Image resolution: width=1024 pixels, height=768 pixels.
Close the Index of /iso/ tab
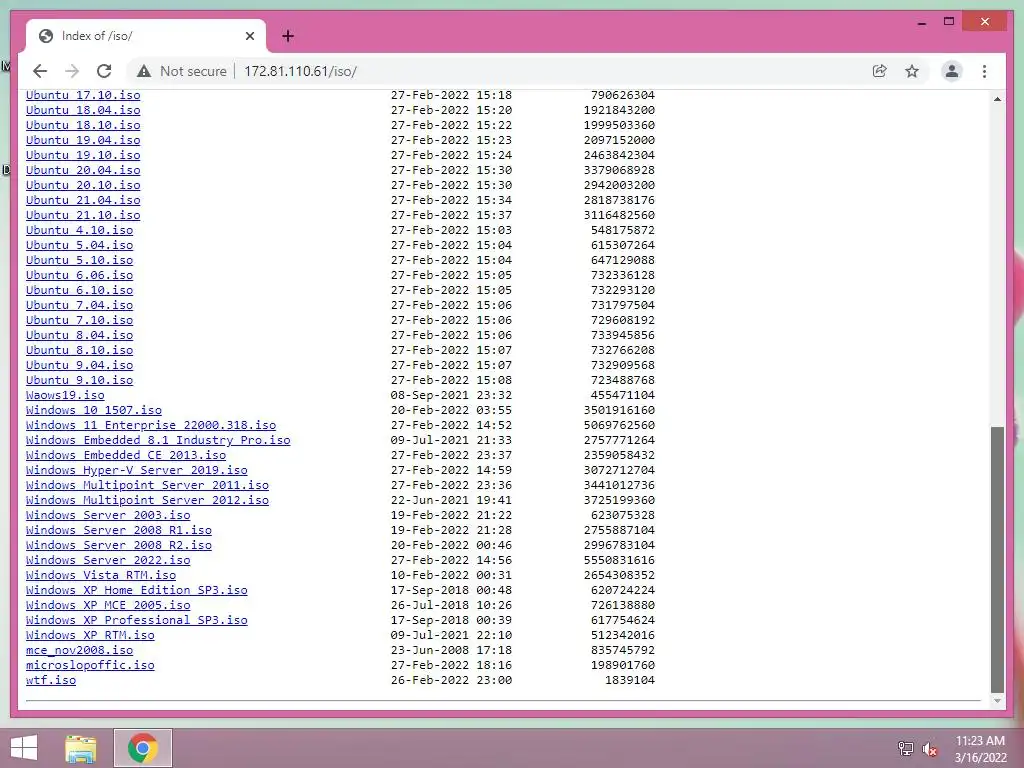[249, 36]
